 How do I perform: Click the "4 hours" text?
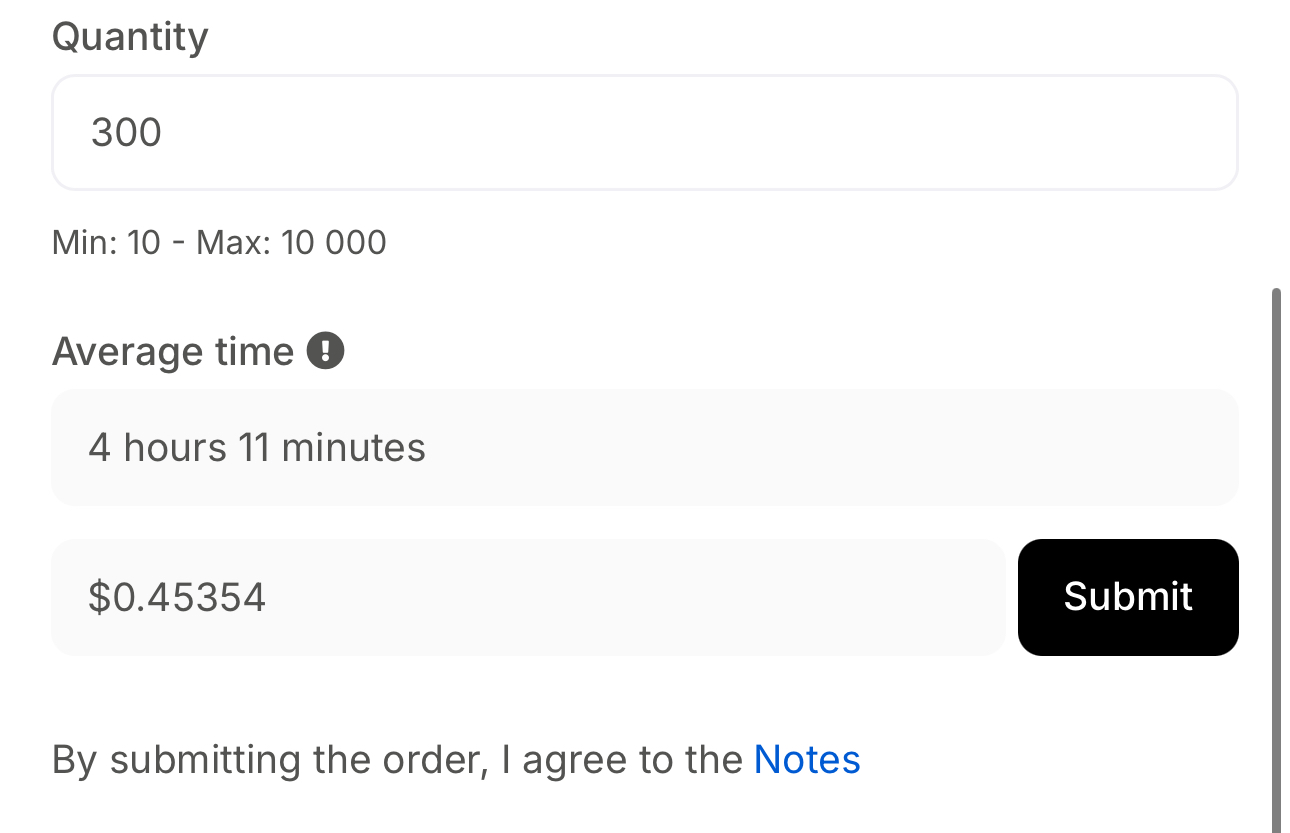tap(157, 447)
